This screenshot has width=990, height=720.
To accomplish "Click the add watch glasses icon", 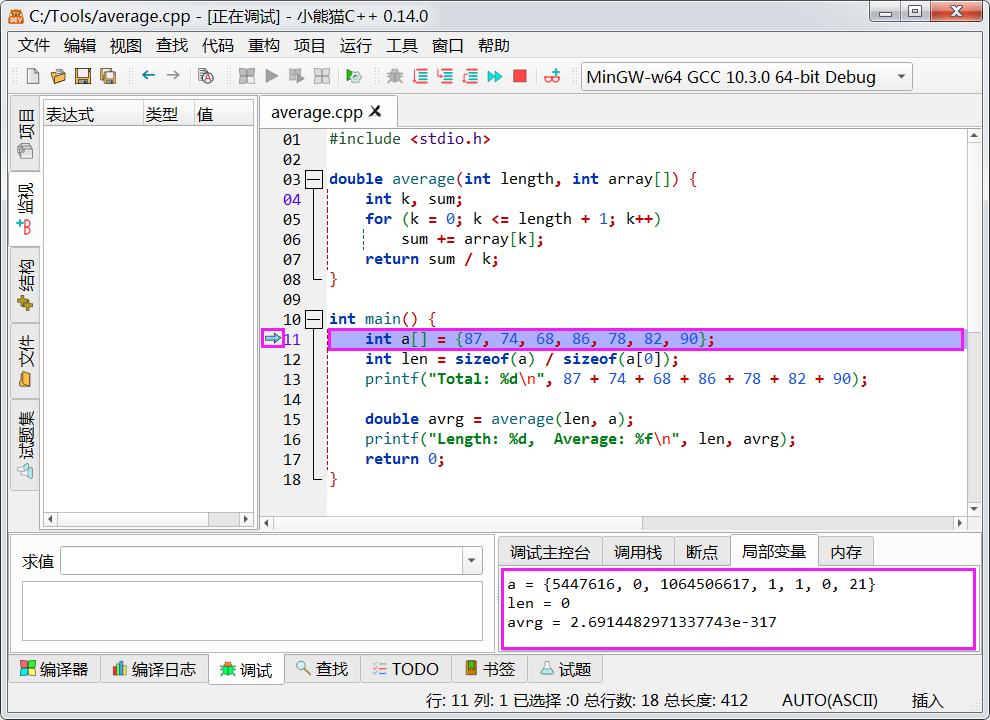I will click(552, 76).
